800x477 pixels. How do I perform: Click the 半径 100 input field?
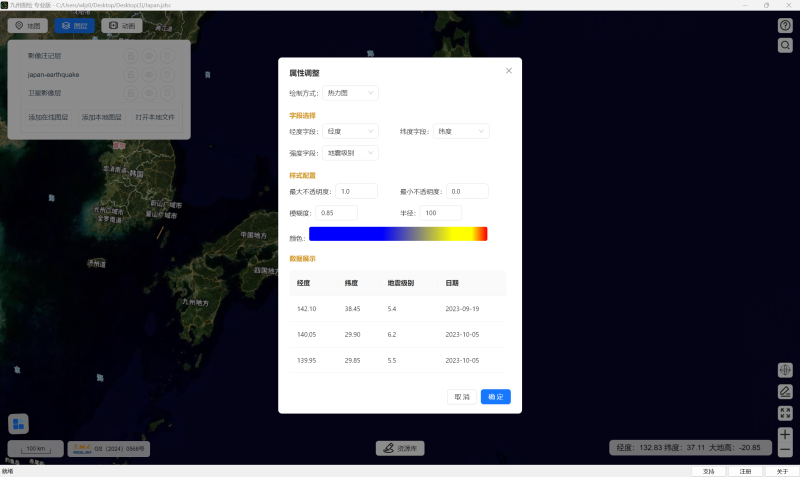pos(441,213)
